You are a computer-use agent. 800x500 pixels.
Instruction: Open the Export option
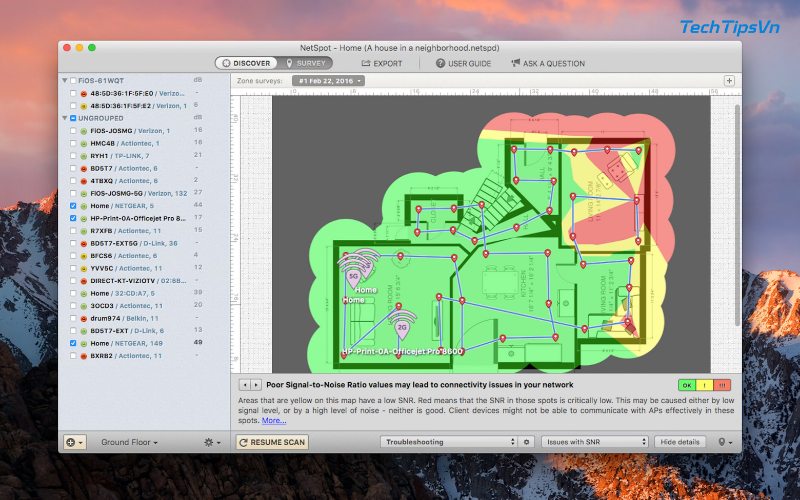[382, 63]
